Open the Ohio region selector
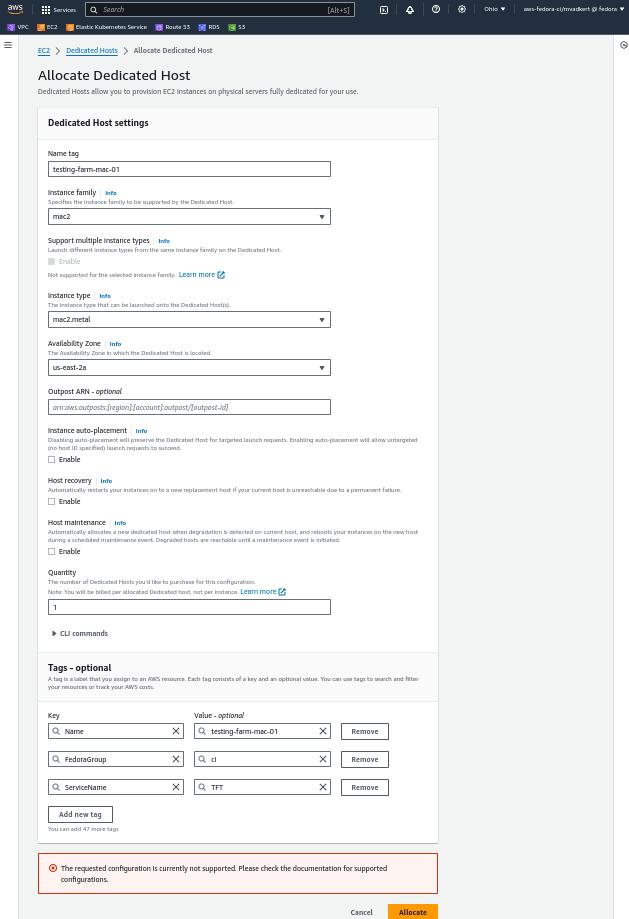Image resolution: width=629 pixels, height=919 pixels. (x=494, y=9)
